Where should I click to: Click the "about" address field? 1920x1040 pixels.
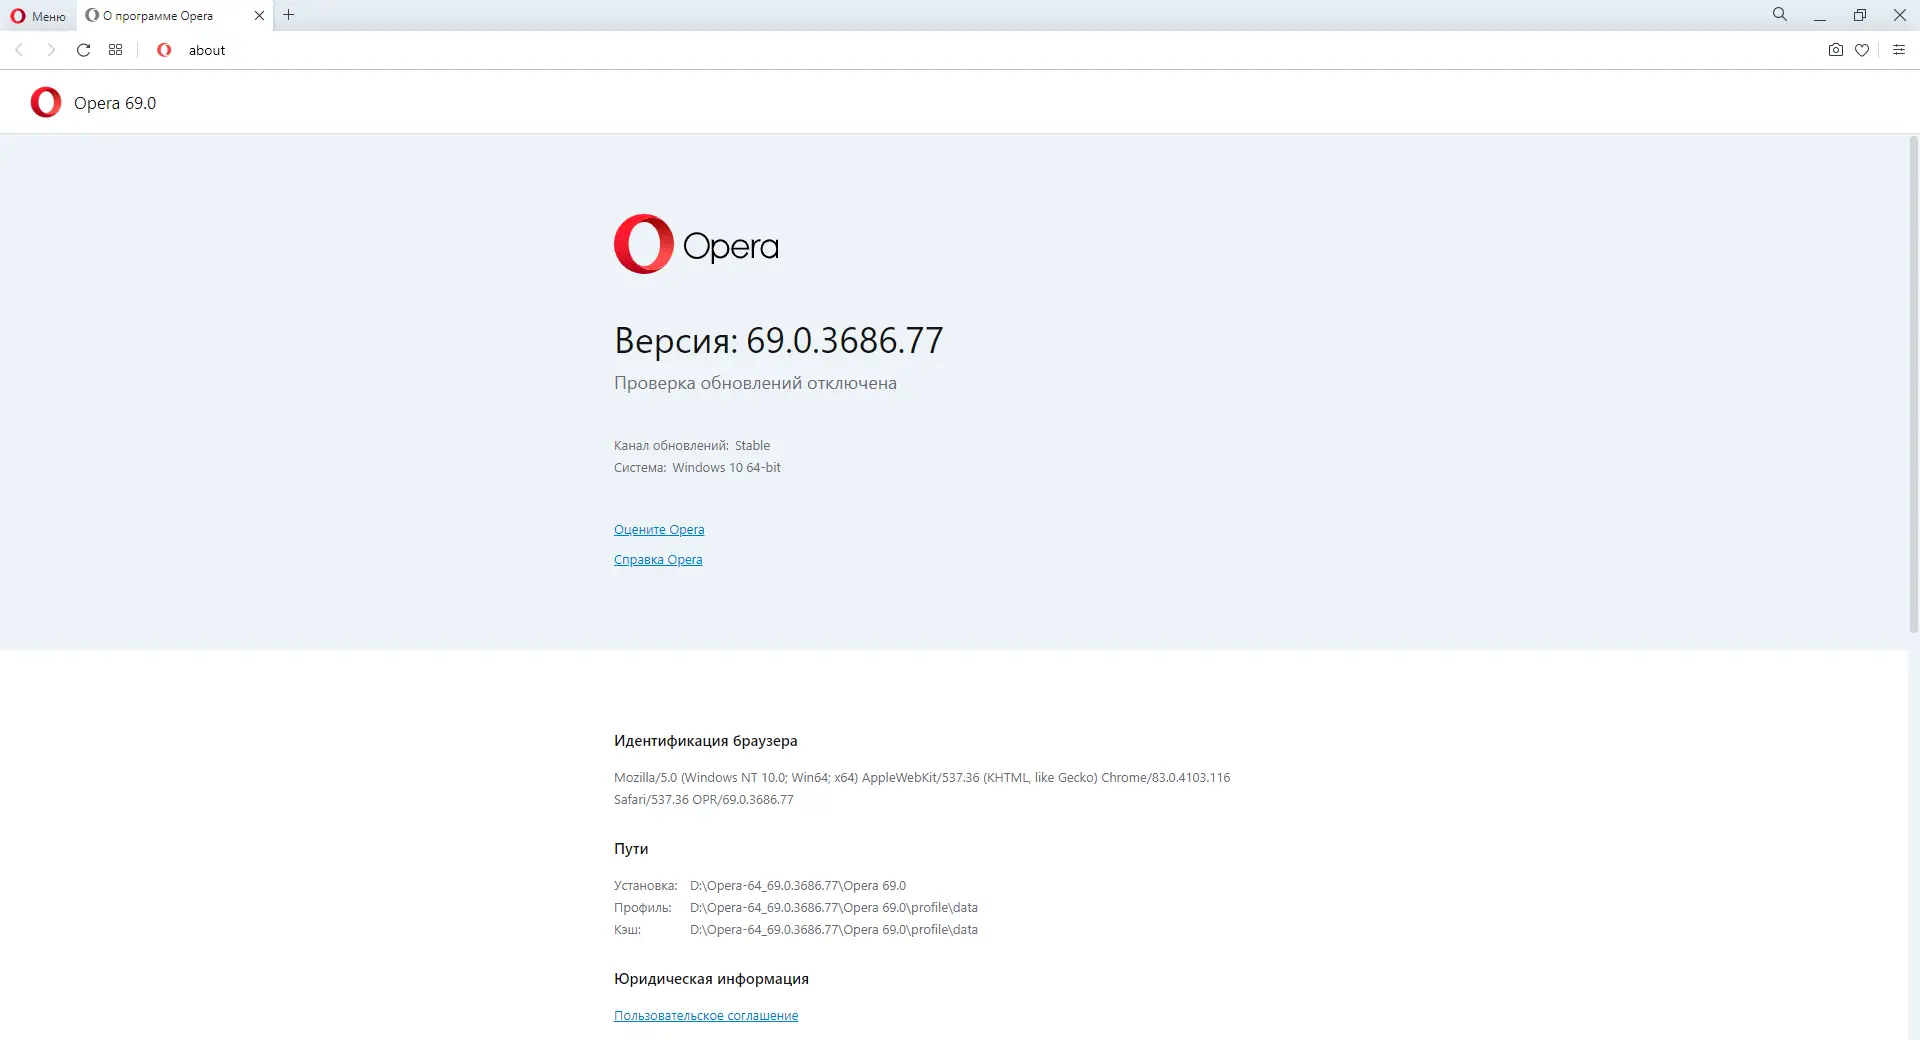click(207, 50)
